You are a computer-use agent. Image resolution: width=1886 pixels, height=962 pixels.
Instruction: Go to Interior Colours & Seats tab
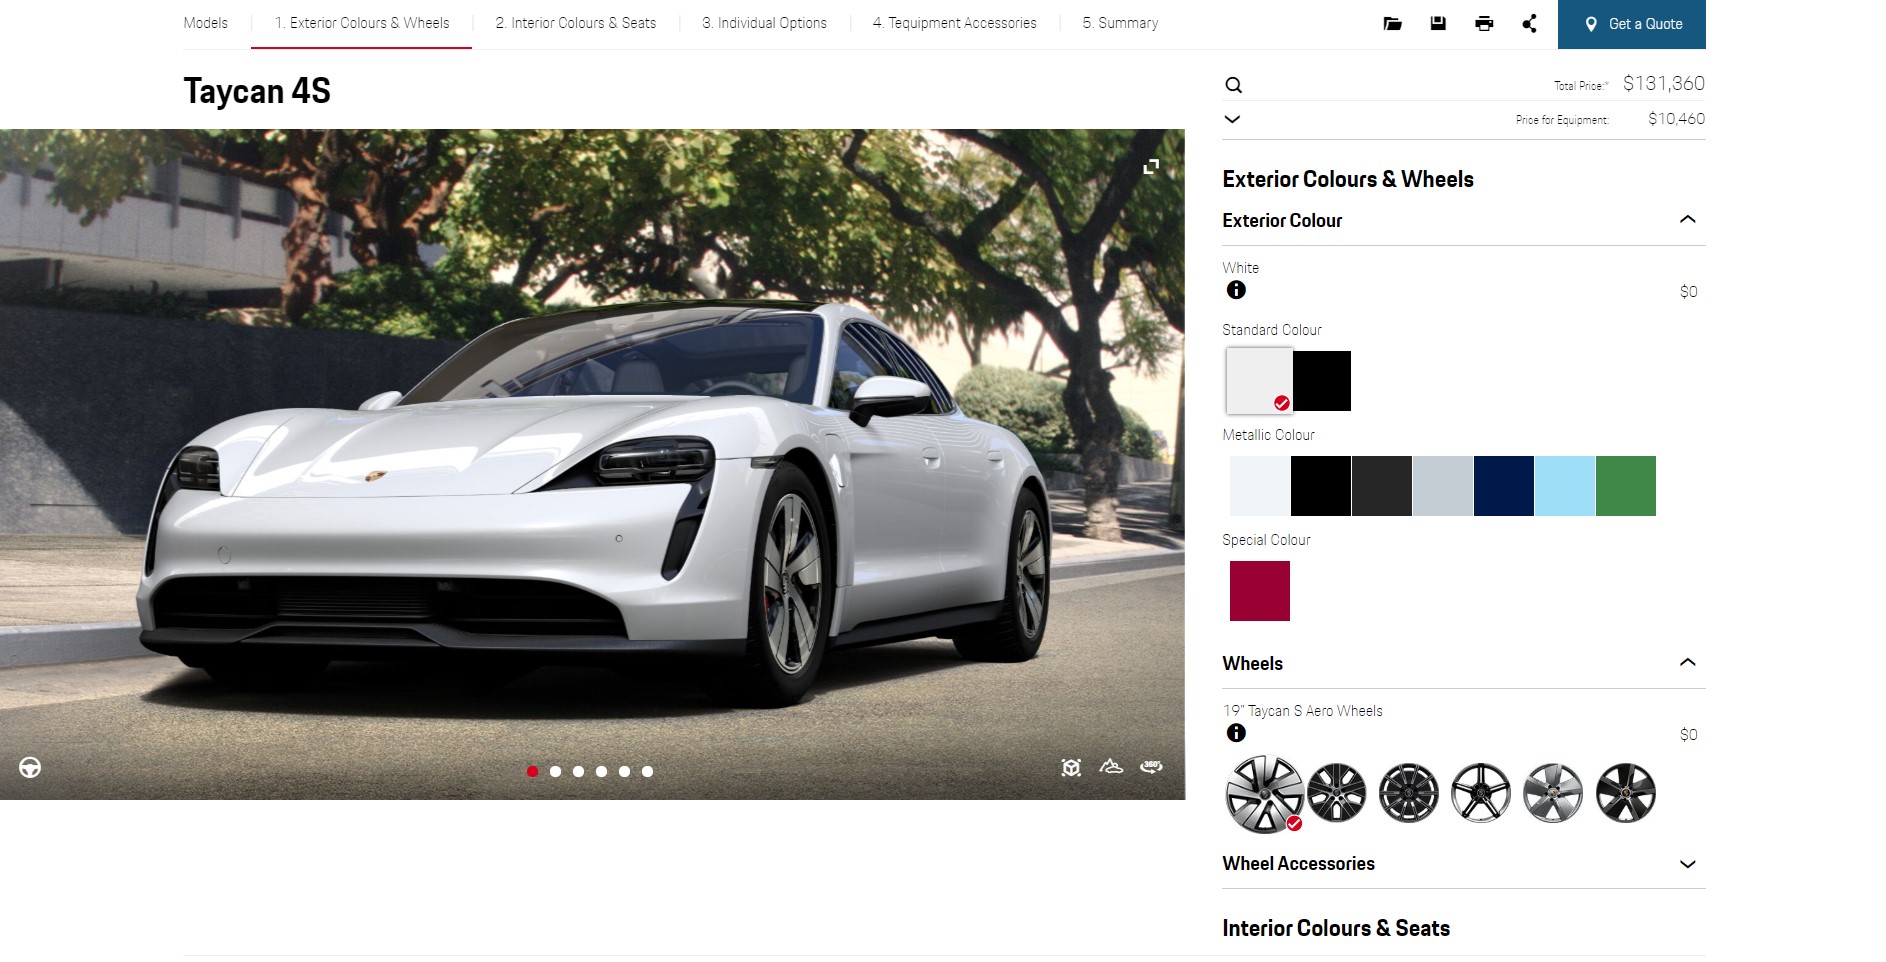(x=575, y=23)
